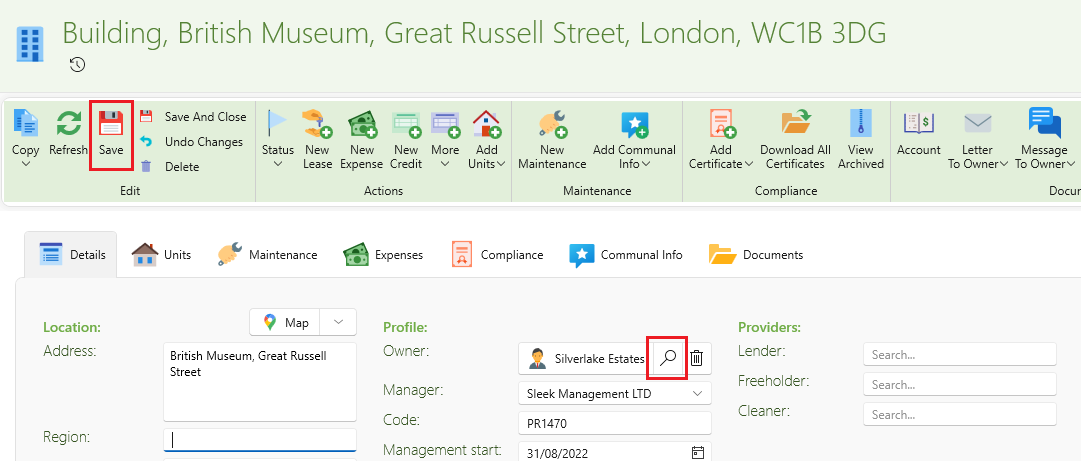Open the Manager dropdown
The image size is (1081, 461).
(x=614, y=393)
